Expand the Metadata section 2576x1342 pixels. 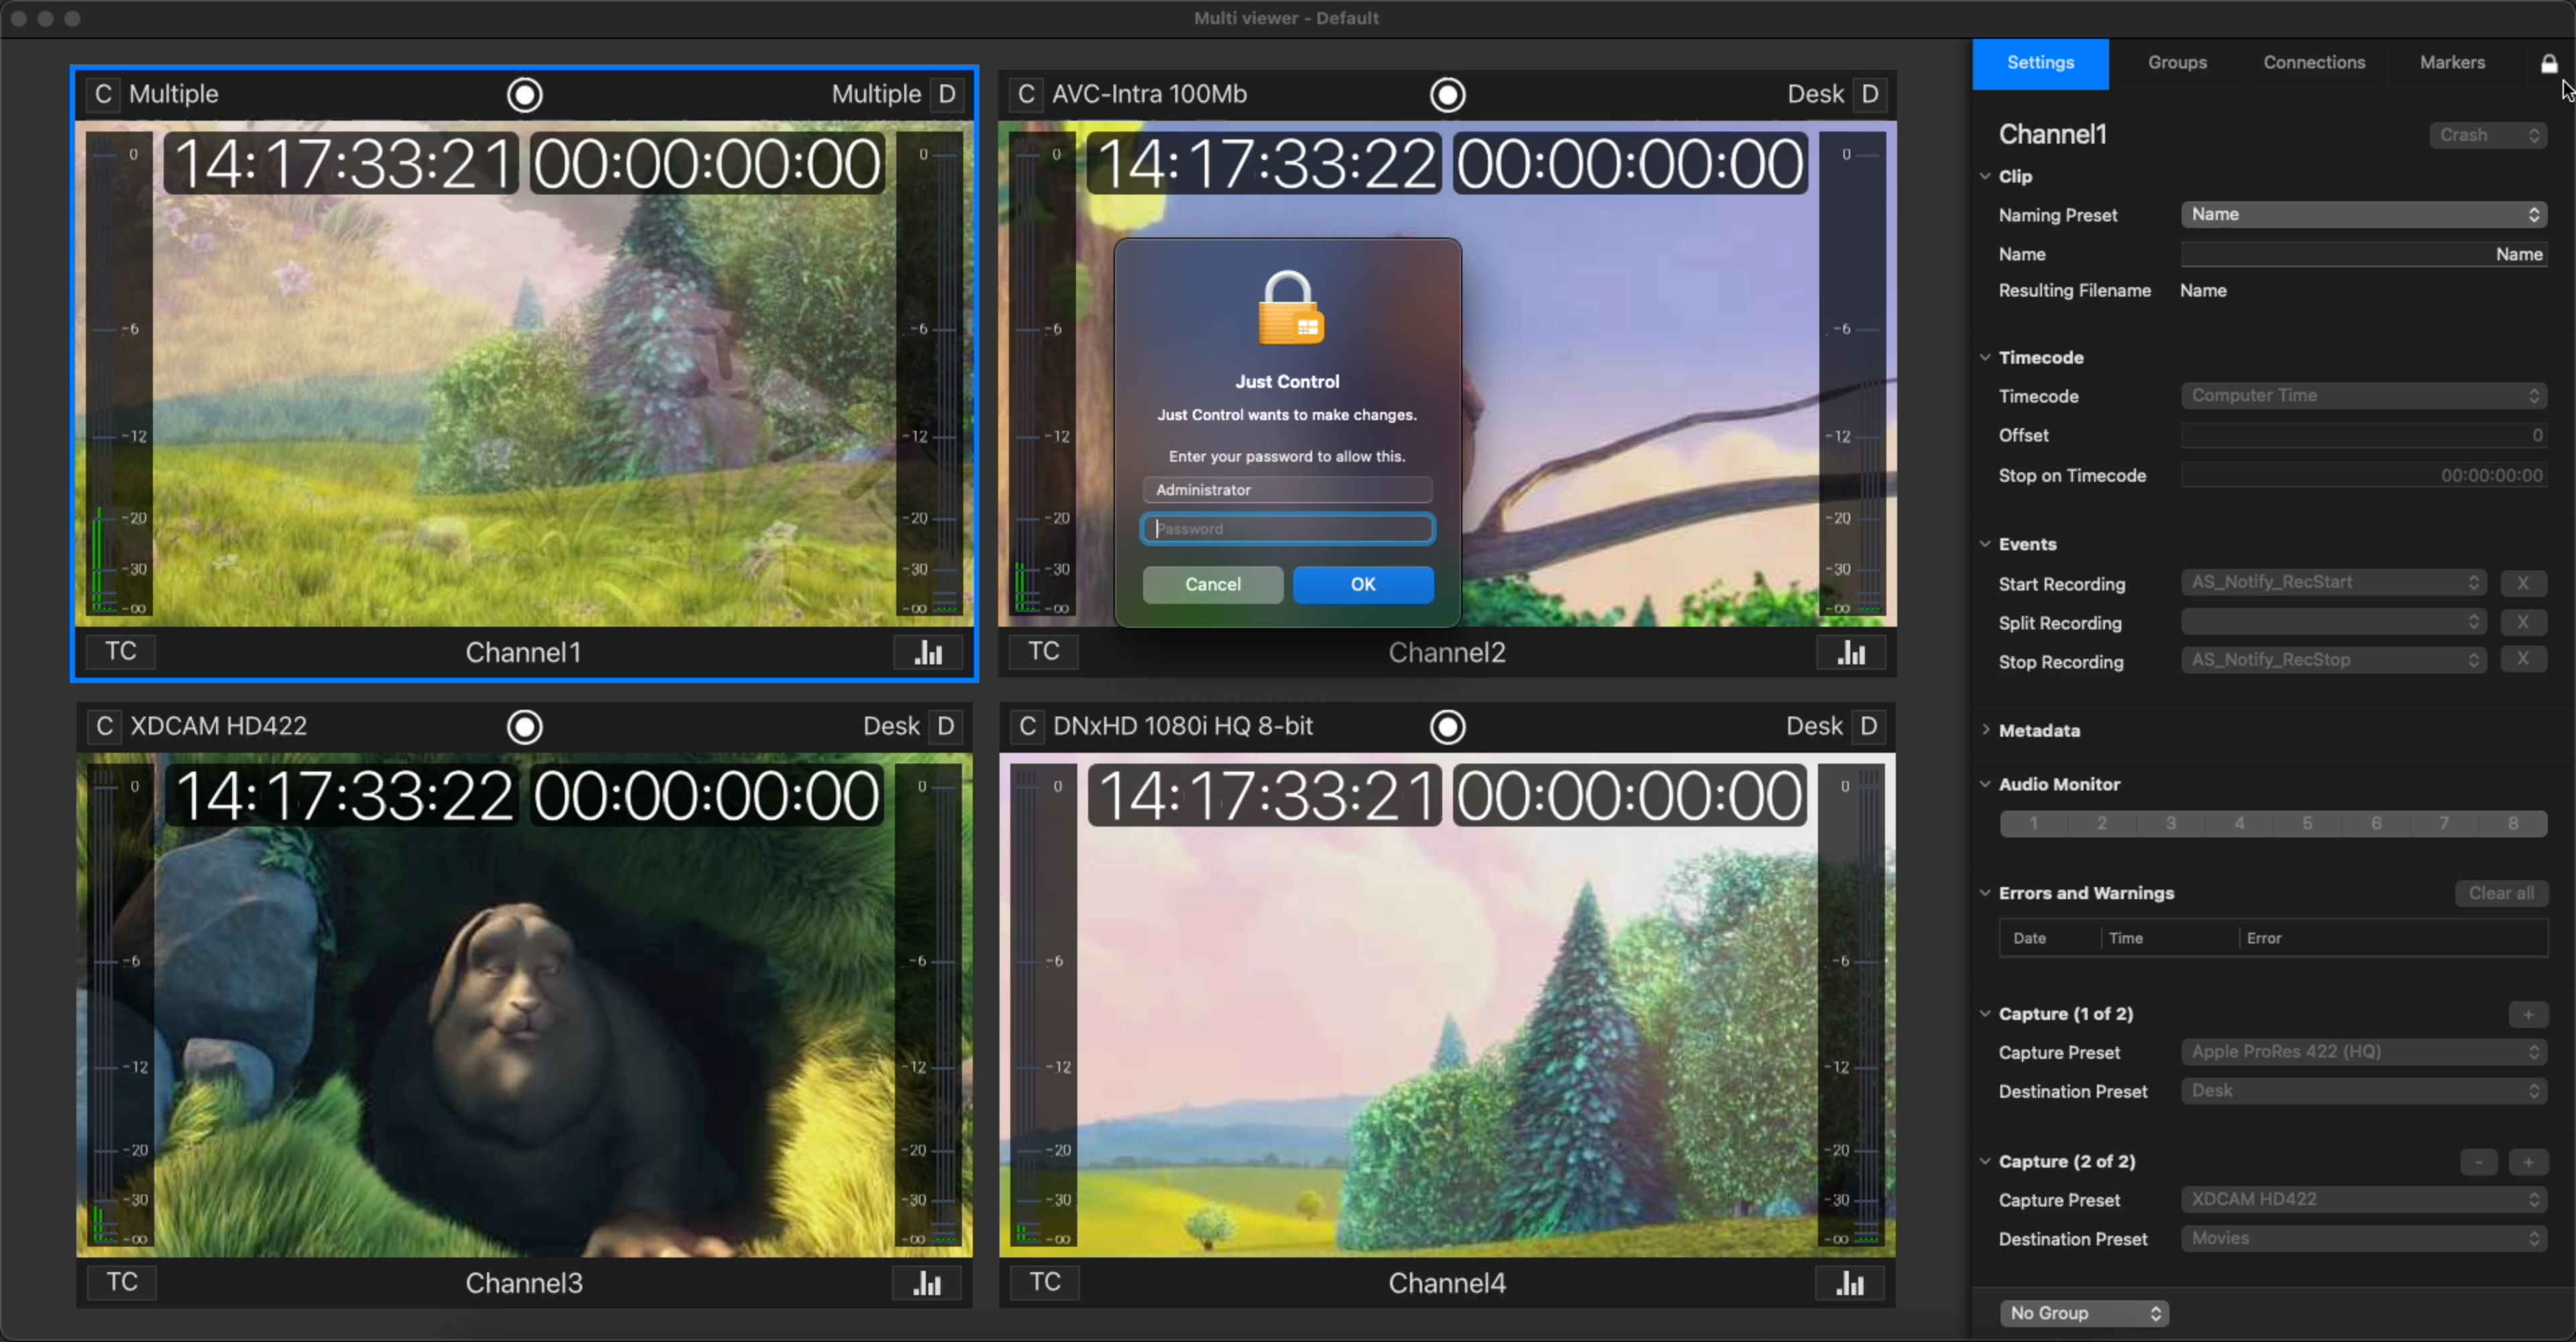[1986, 730]
